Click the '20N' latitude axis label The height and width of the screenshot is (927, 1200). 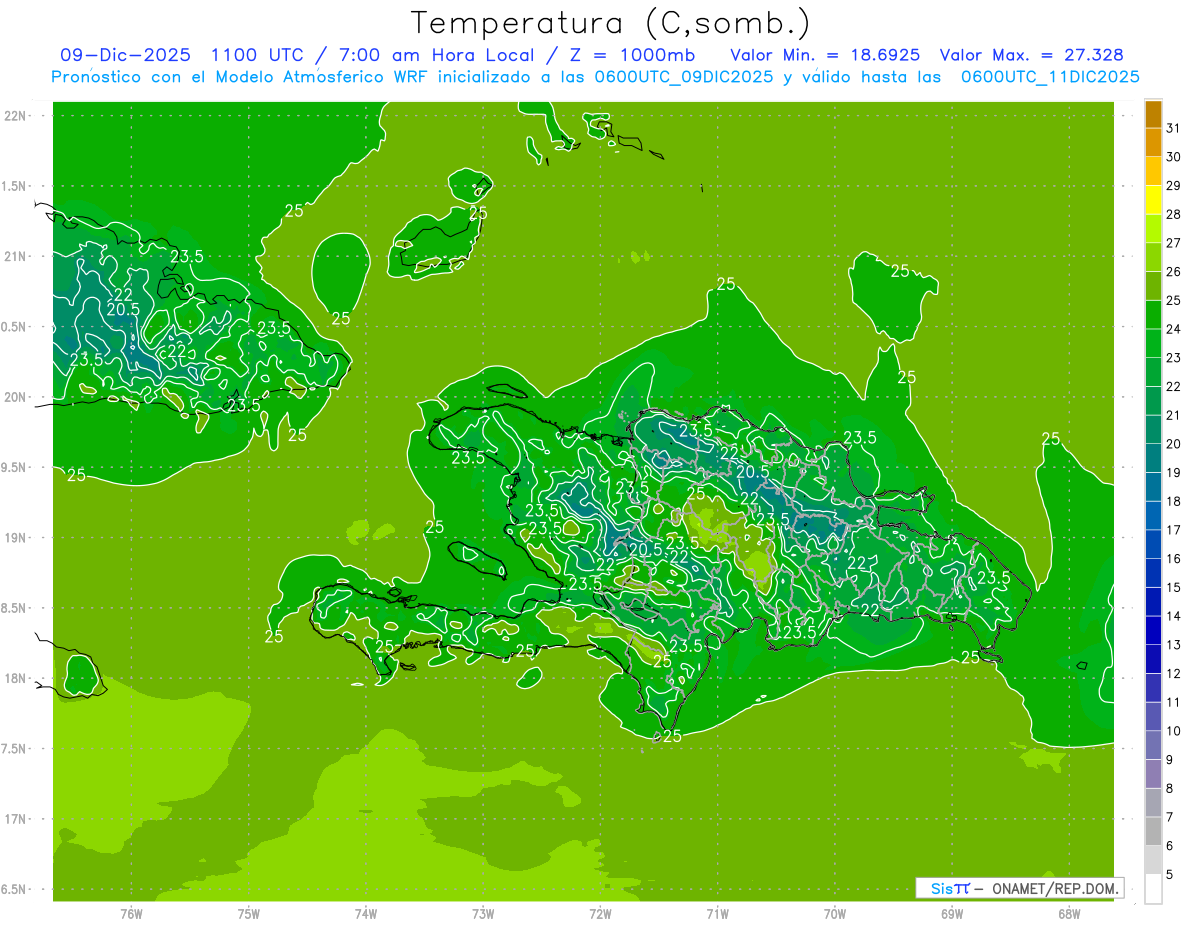click(17, 397)
